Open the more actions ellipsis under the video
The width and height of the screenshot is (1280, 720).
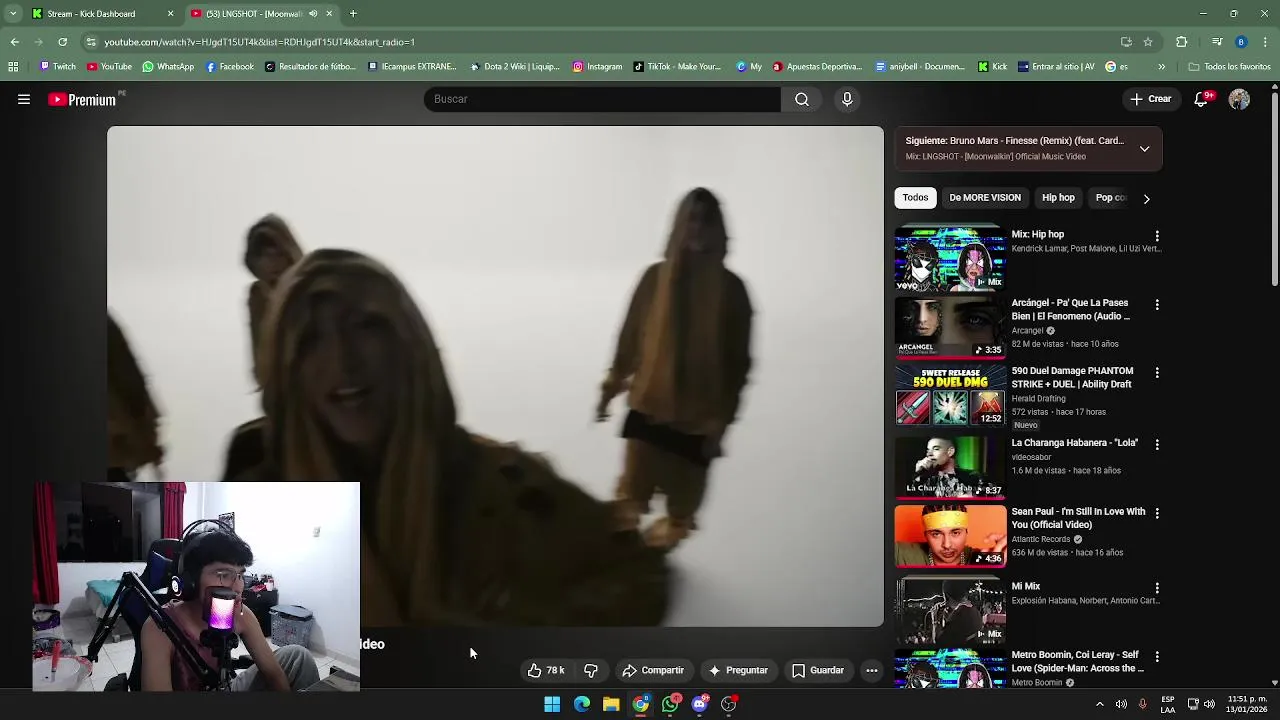pos(872,670)
